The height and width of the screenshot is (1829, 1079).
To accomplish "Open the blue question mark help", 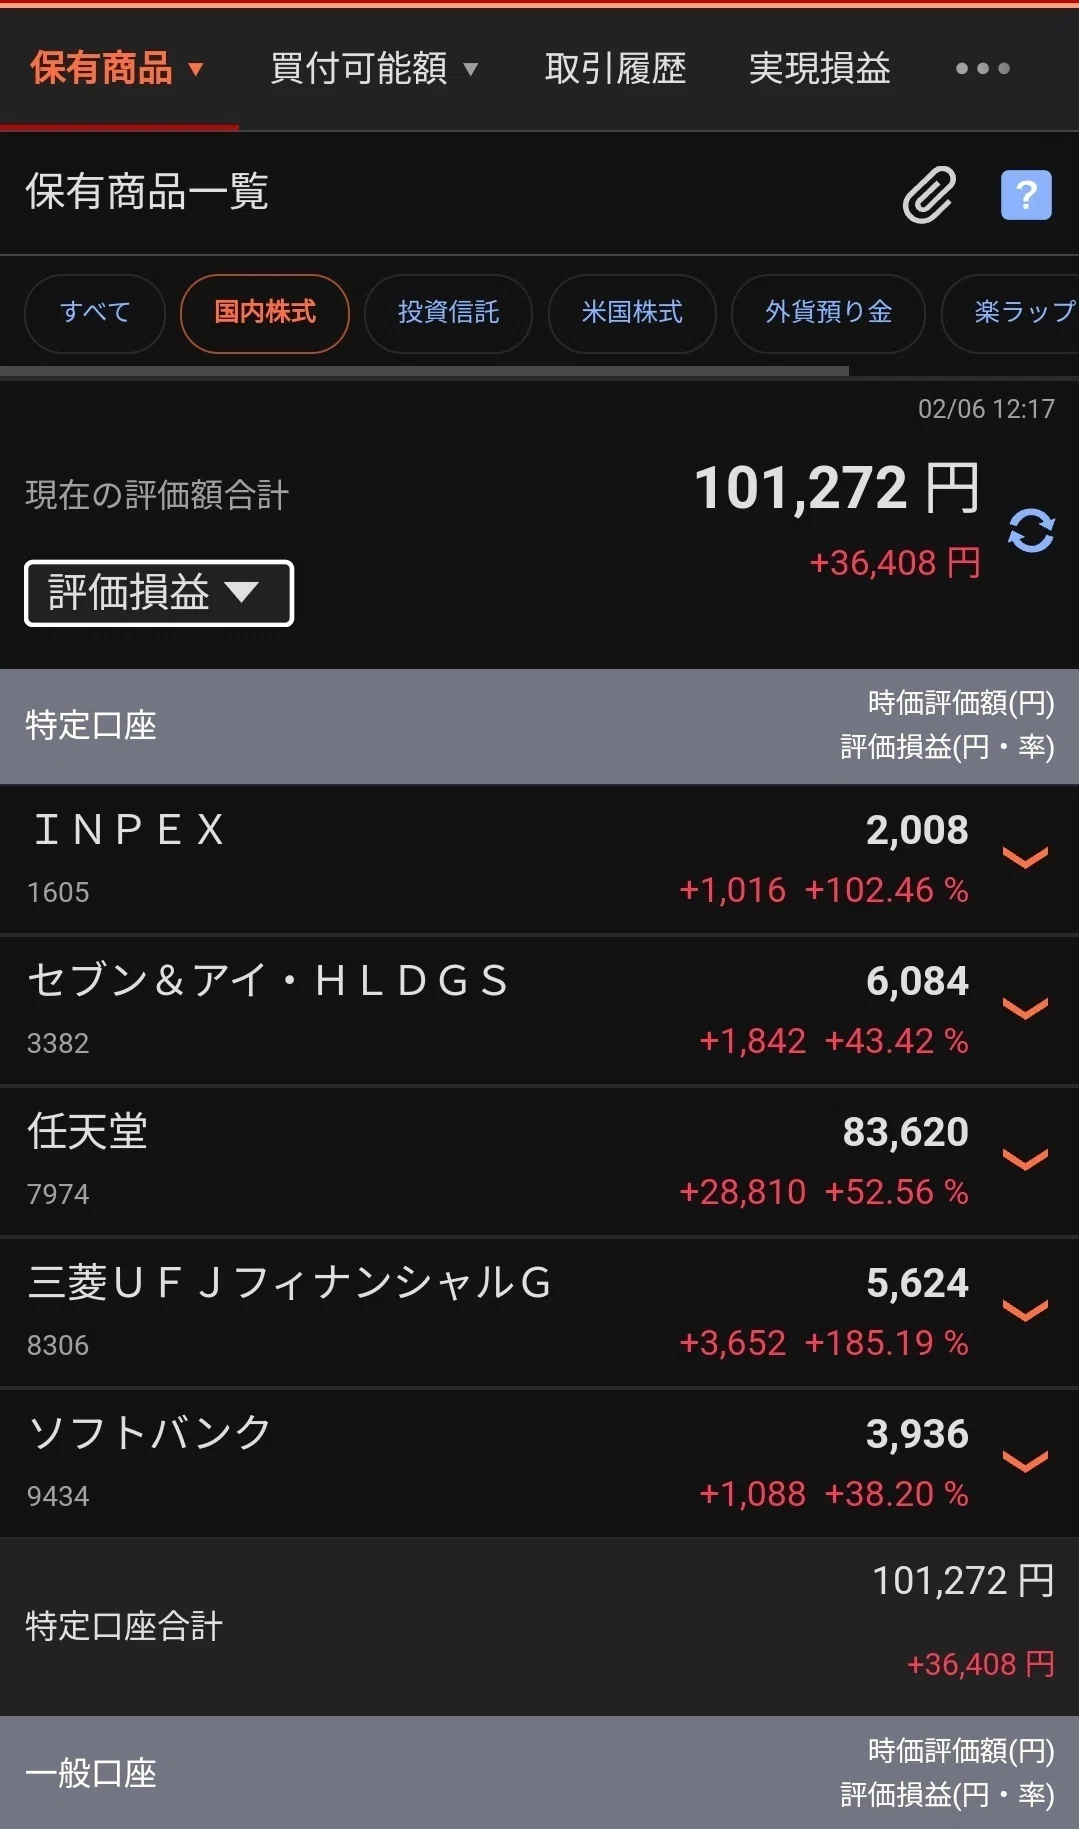I will point(1026,194).
